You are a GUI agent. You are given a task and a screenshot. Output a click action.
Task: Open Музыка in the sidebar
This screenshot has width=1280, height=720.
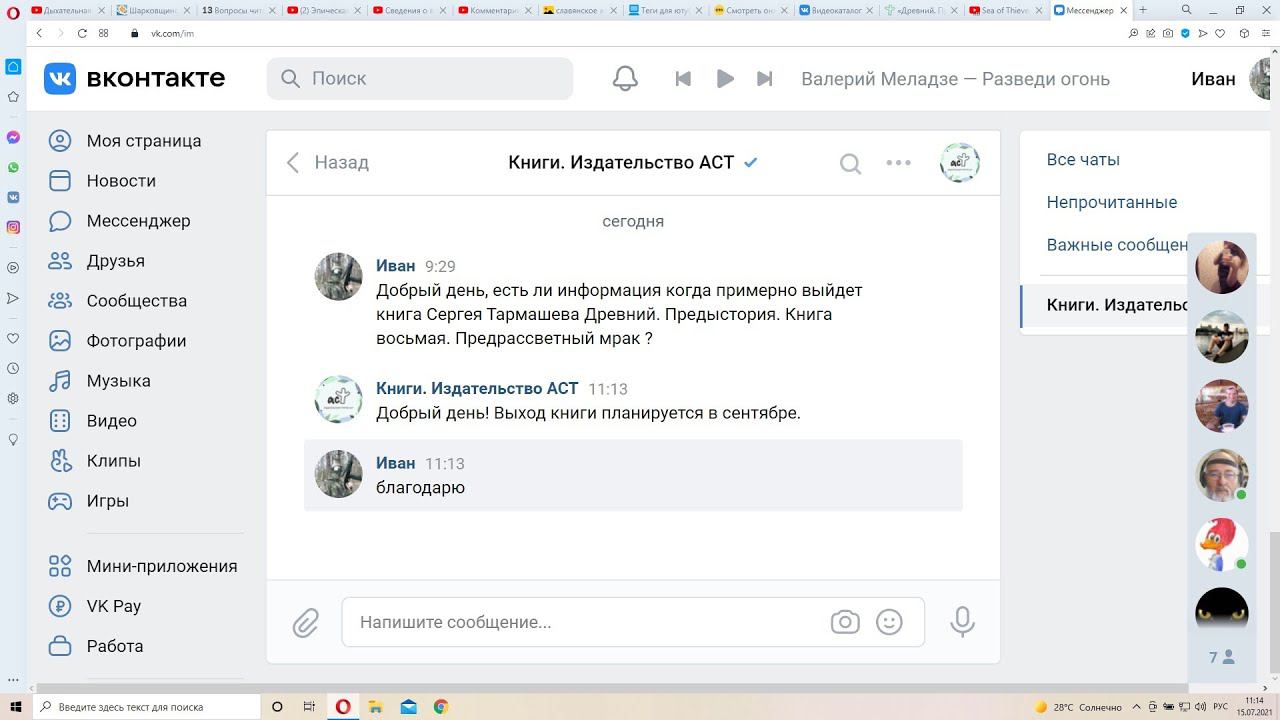point(118,381)
